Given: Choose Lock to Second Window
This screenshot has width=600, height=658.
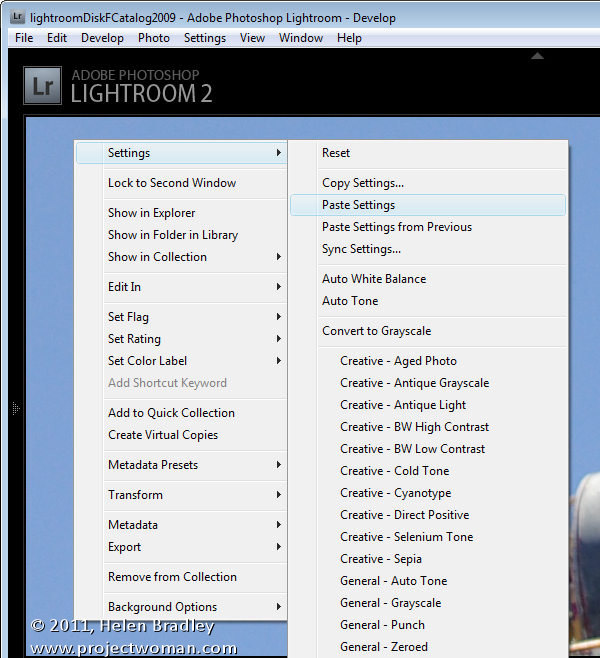Looking at the screenshot, I should [x=182, y=183].
